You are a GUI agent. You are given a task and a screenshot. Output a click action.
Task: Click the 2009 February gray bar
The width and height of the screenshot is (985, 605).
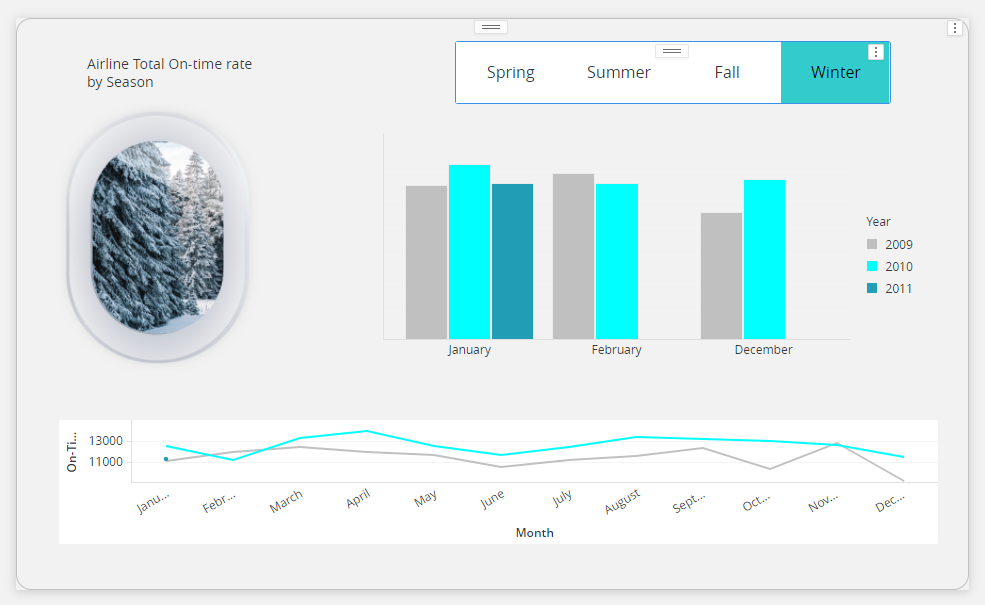573,257
